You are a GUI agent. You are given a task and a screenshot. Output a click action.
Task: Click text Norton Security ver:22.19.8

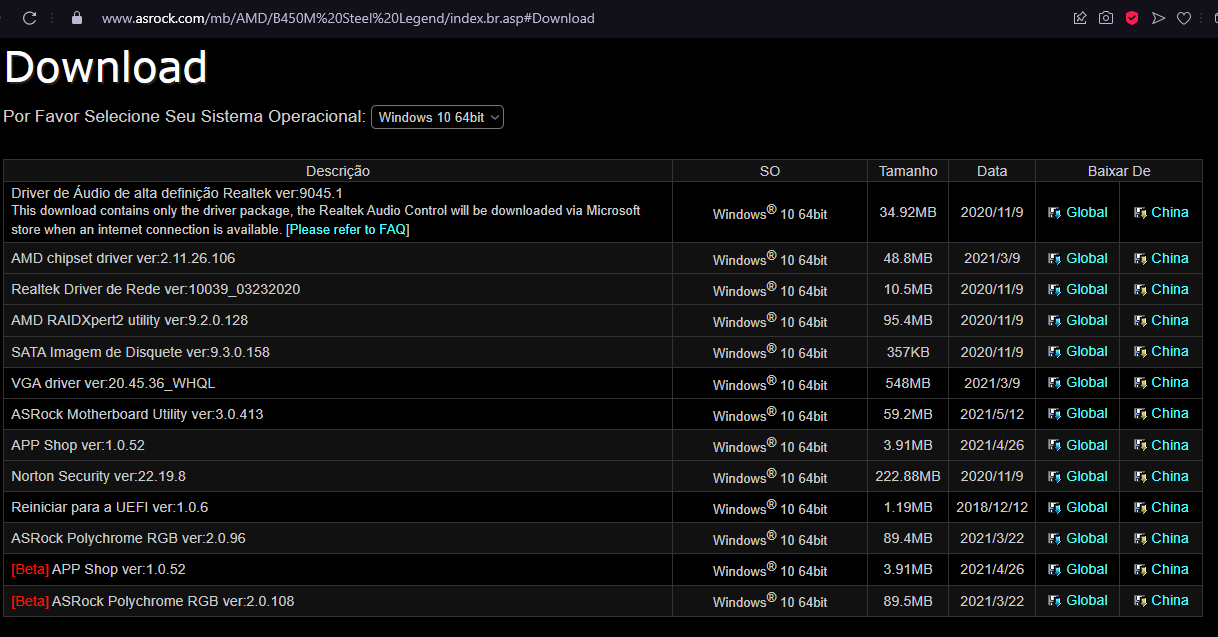(x=98, y=476)
